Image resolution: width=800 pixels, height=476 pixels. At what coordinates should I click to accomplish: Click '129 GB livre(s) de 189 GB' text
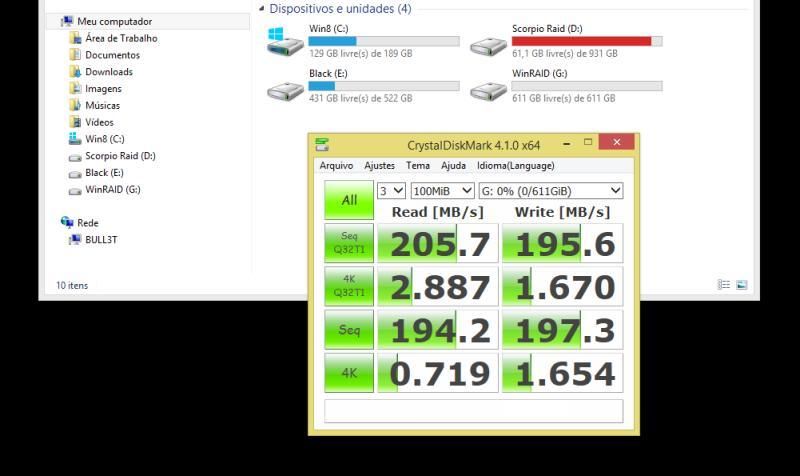pyautogui.click(x=361, y=54)
